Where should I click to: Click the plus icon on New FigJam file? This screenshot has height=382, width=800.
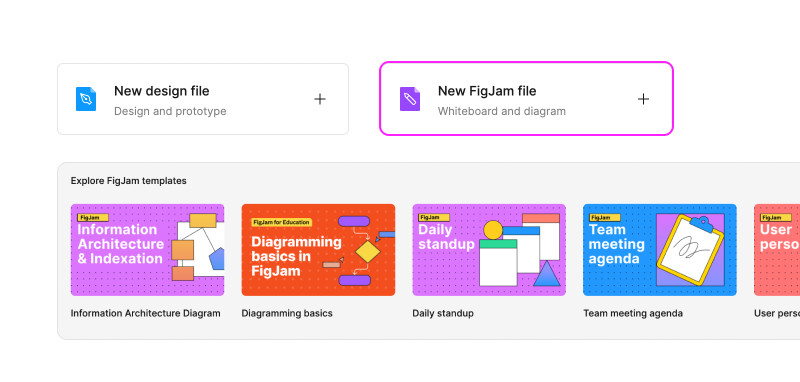643,99
